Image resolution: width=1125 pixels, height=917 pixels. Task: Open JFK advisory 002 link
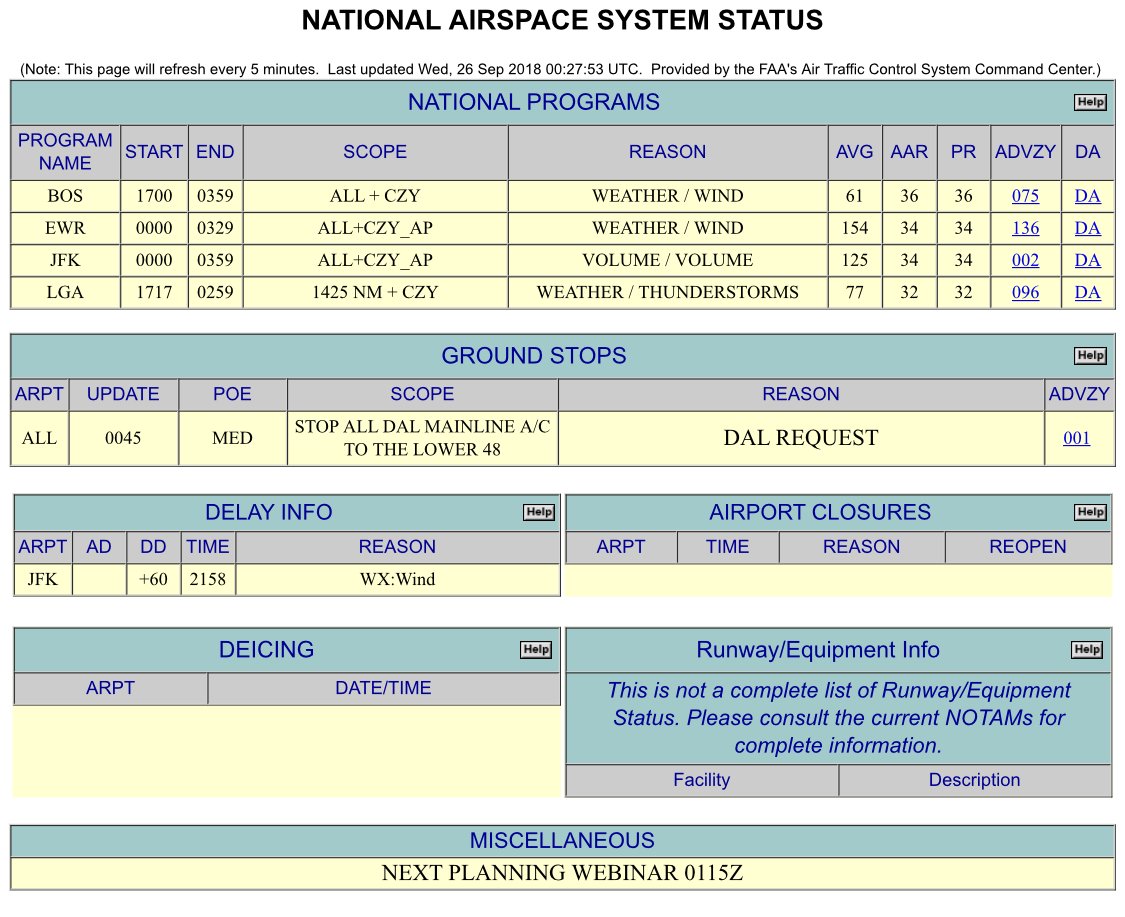(x=1025, y=260)
